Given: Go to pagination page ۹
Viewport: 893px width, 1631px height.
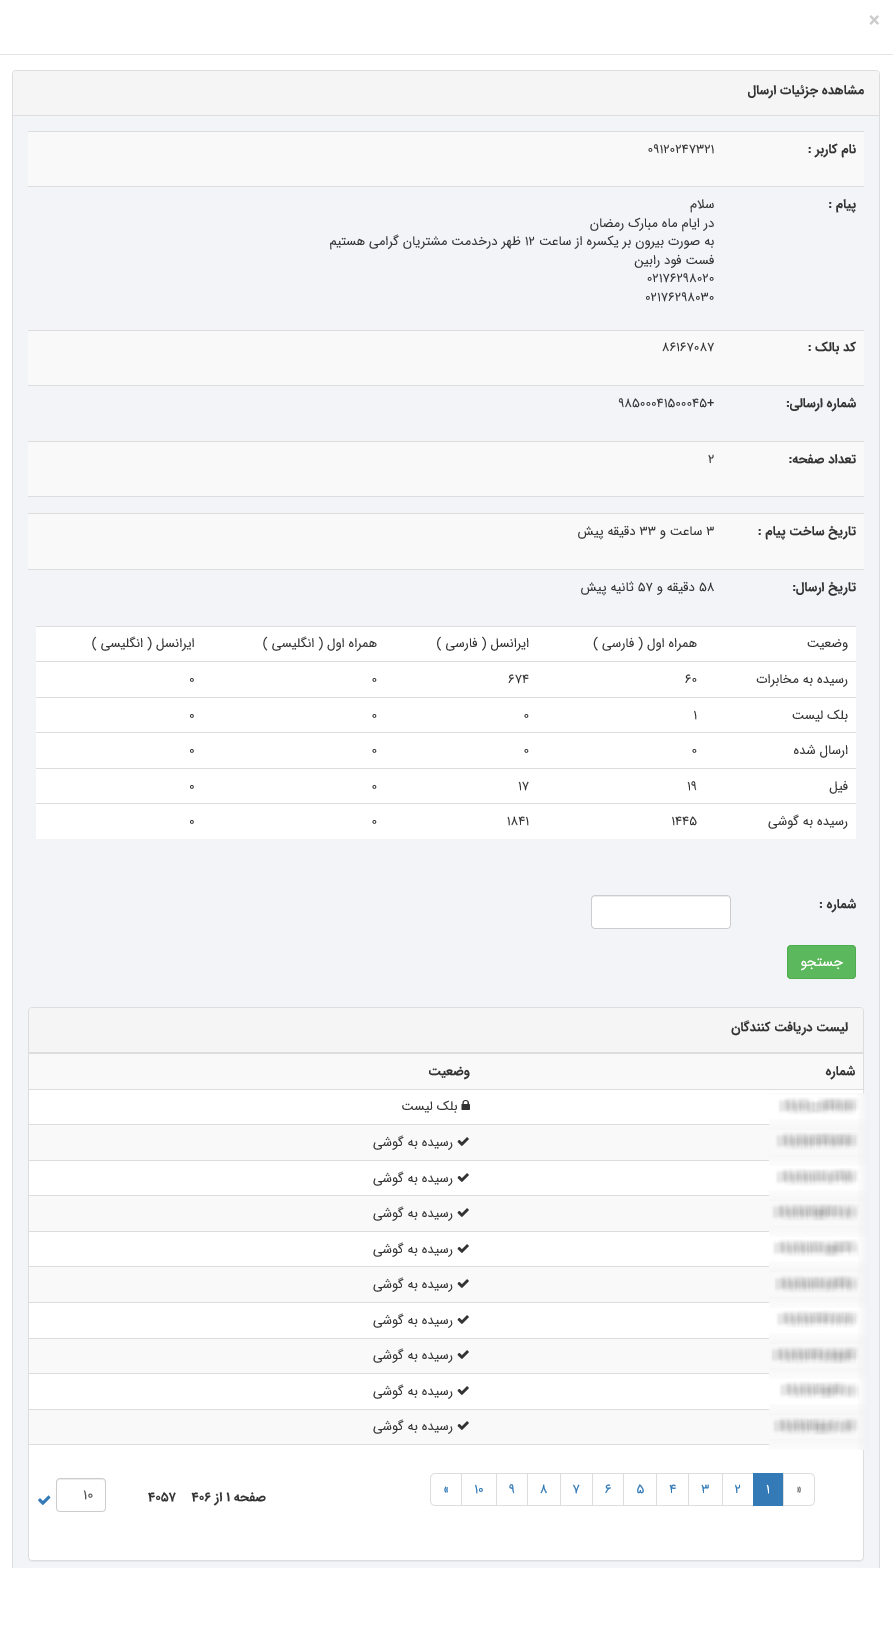Looking at the screenshot, I should pos(511,1489).
